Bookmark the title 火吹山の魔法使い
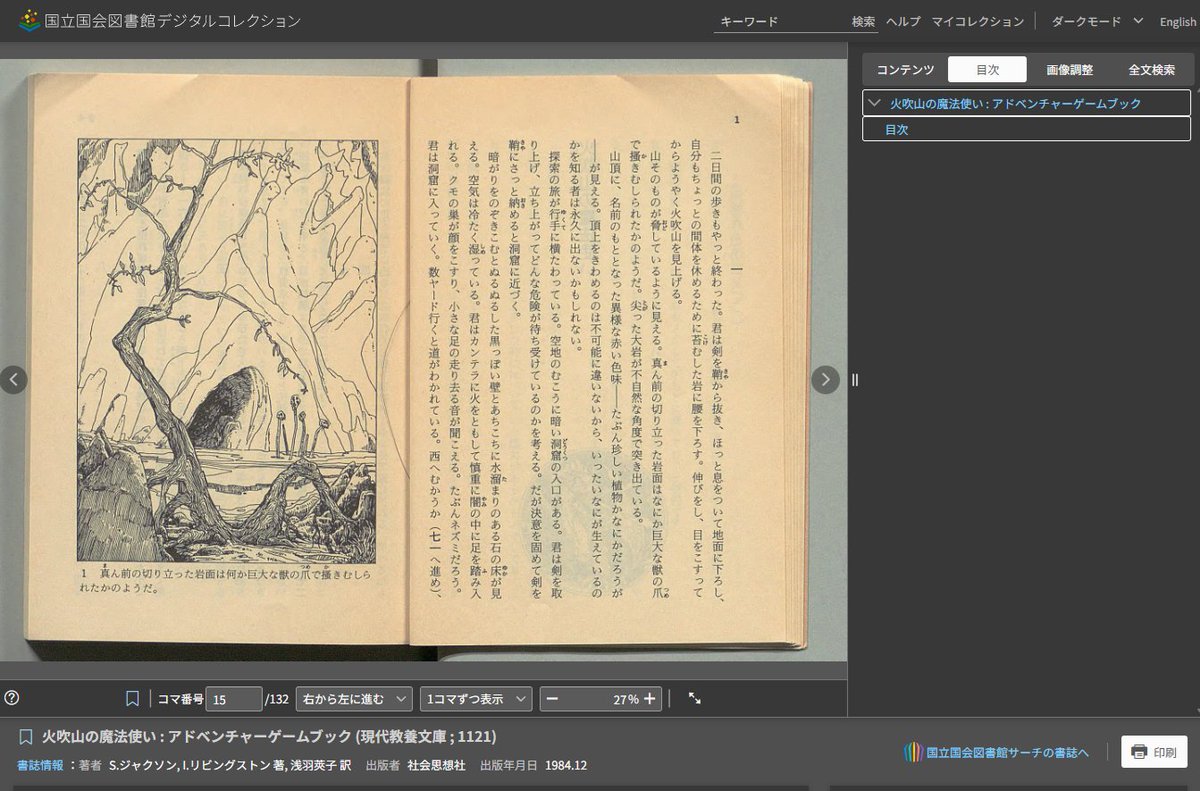1200x791 pixels. click(x=26, y=737)
